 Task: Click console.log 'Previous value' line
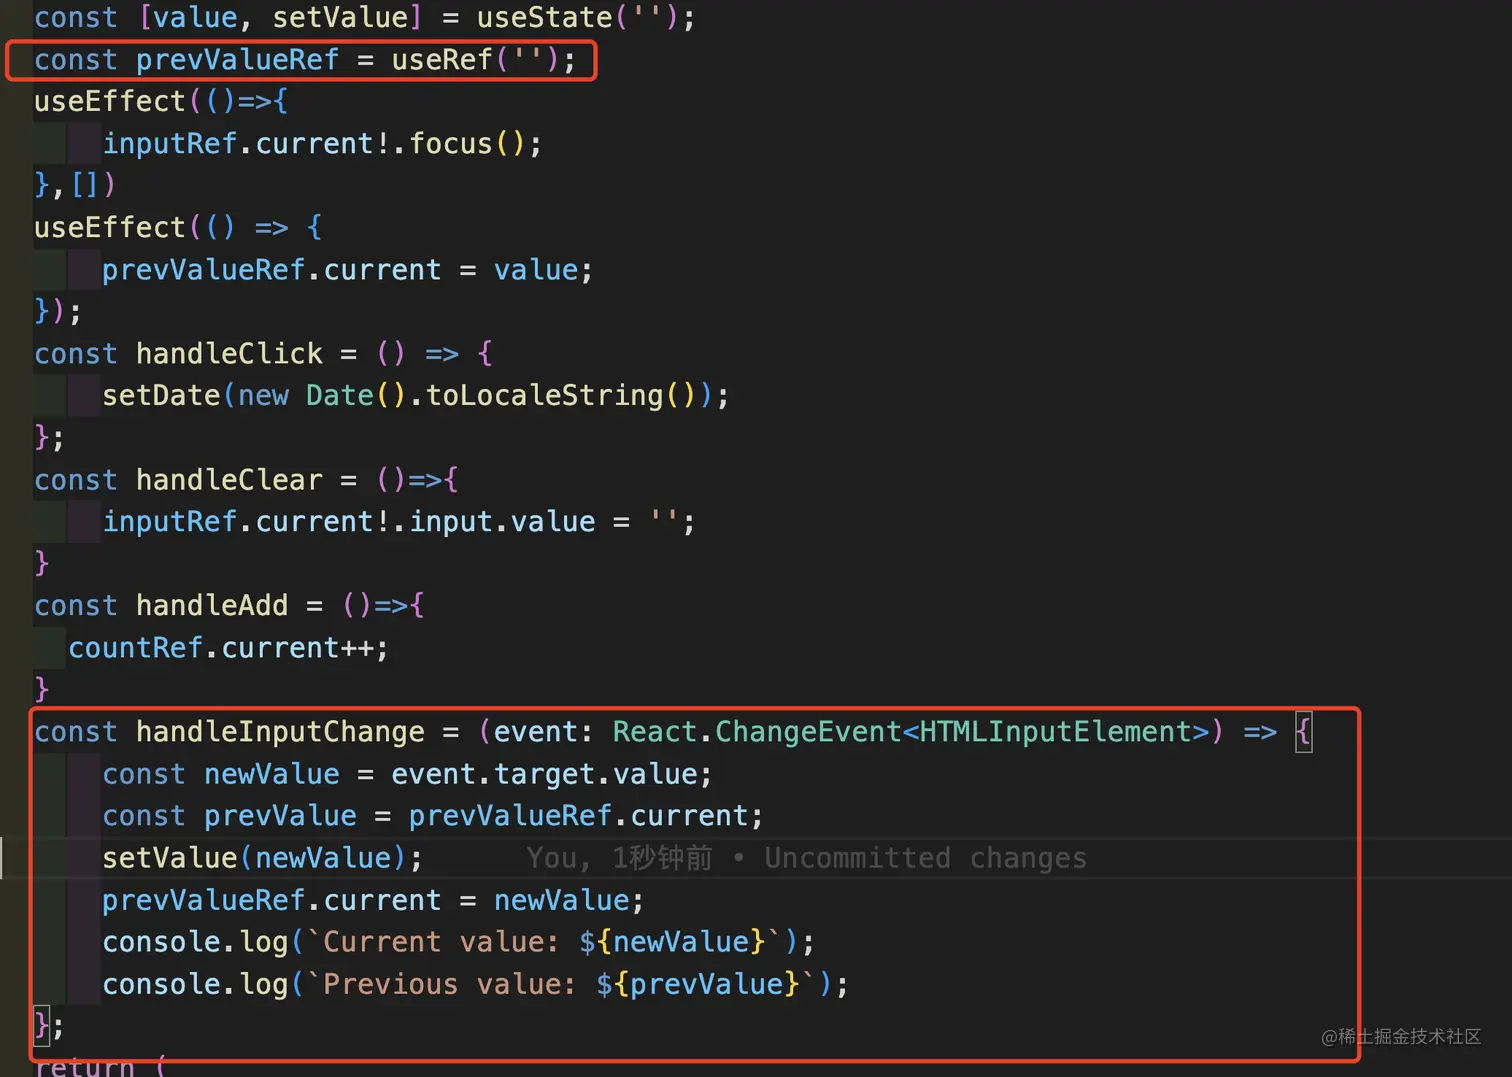pos(475,984)
